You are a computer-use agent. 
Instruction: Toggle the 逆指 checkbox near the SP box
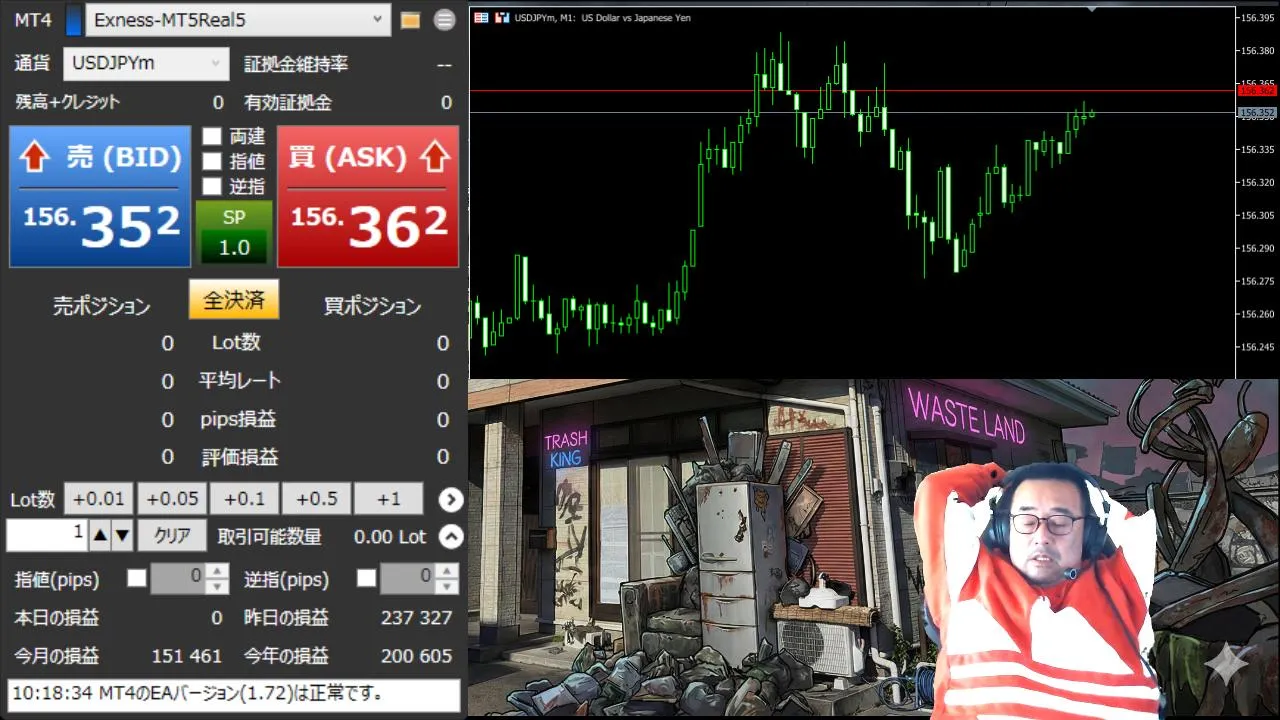tap(211, 186)
